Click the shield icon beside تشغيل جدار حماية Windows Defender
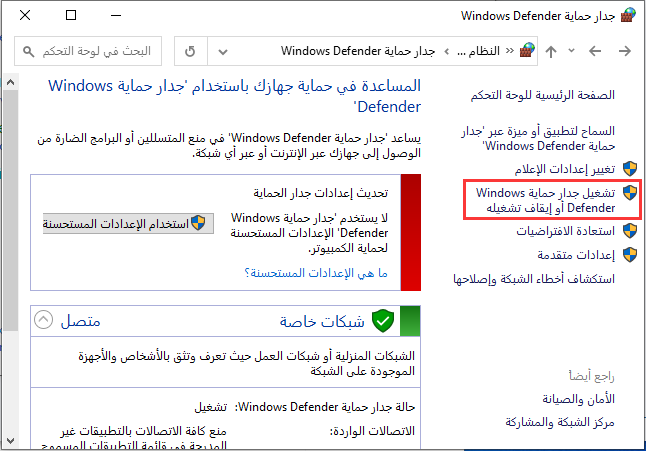The width and height of the screenshot is (646, 451). click(630, 192)
